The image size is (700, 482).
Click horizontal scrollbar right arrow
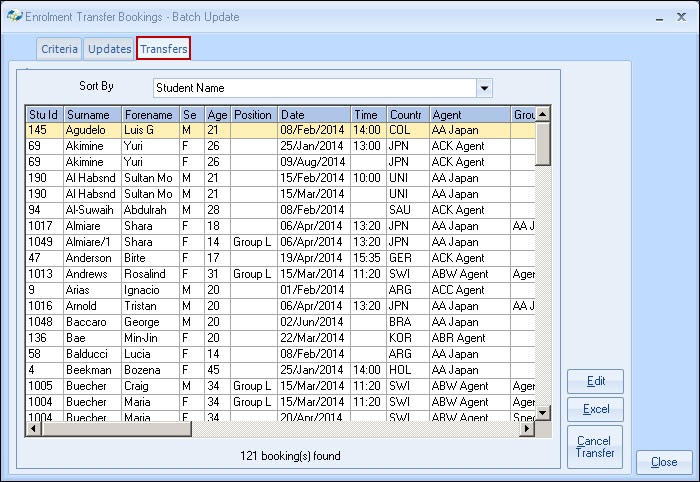[528, 429]
